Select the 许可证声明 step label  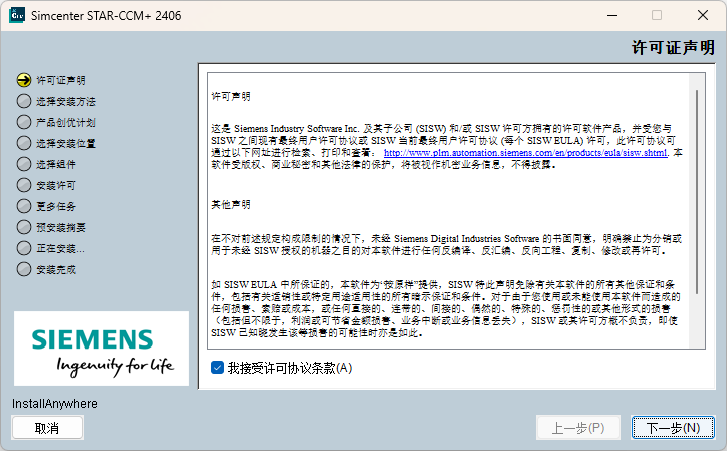(x=61, y=80)
